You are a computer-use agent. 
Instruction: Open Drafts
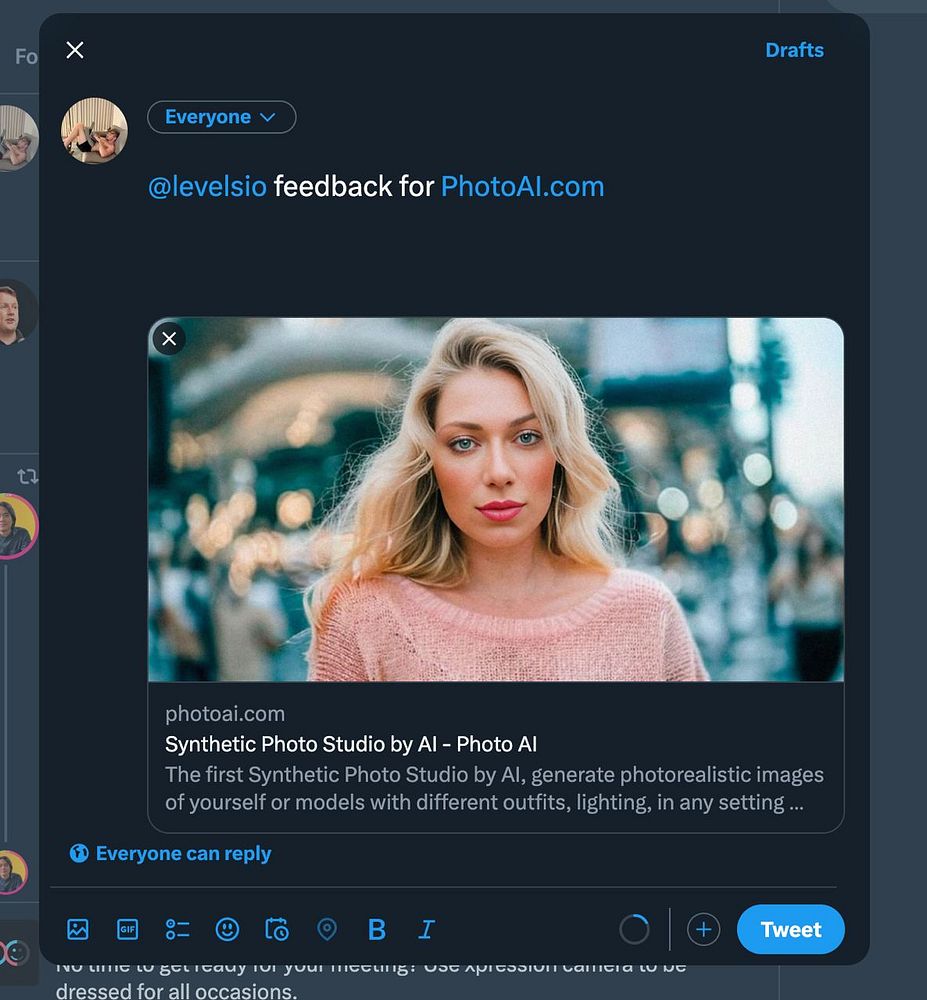[x=794, y=50]
